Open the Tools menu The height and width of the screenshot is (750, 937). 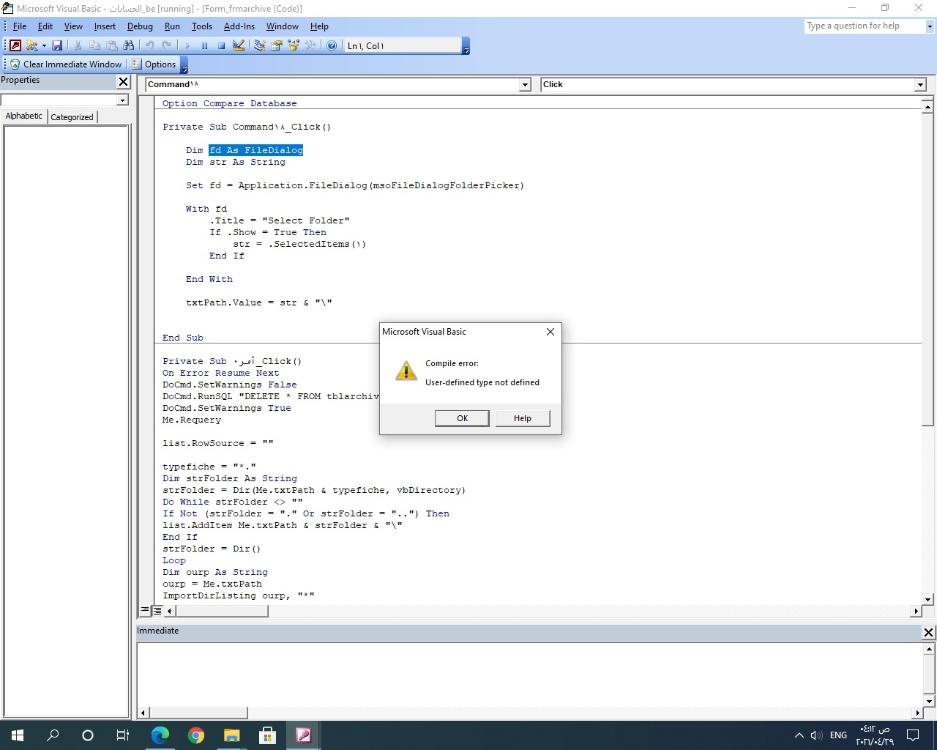(x=202, y=26)
